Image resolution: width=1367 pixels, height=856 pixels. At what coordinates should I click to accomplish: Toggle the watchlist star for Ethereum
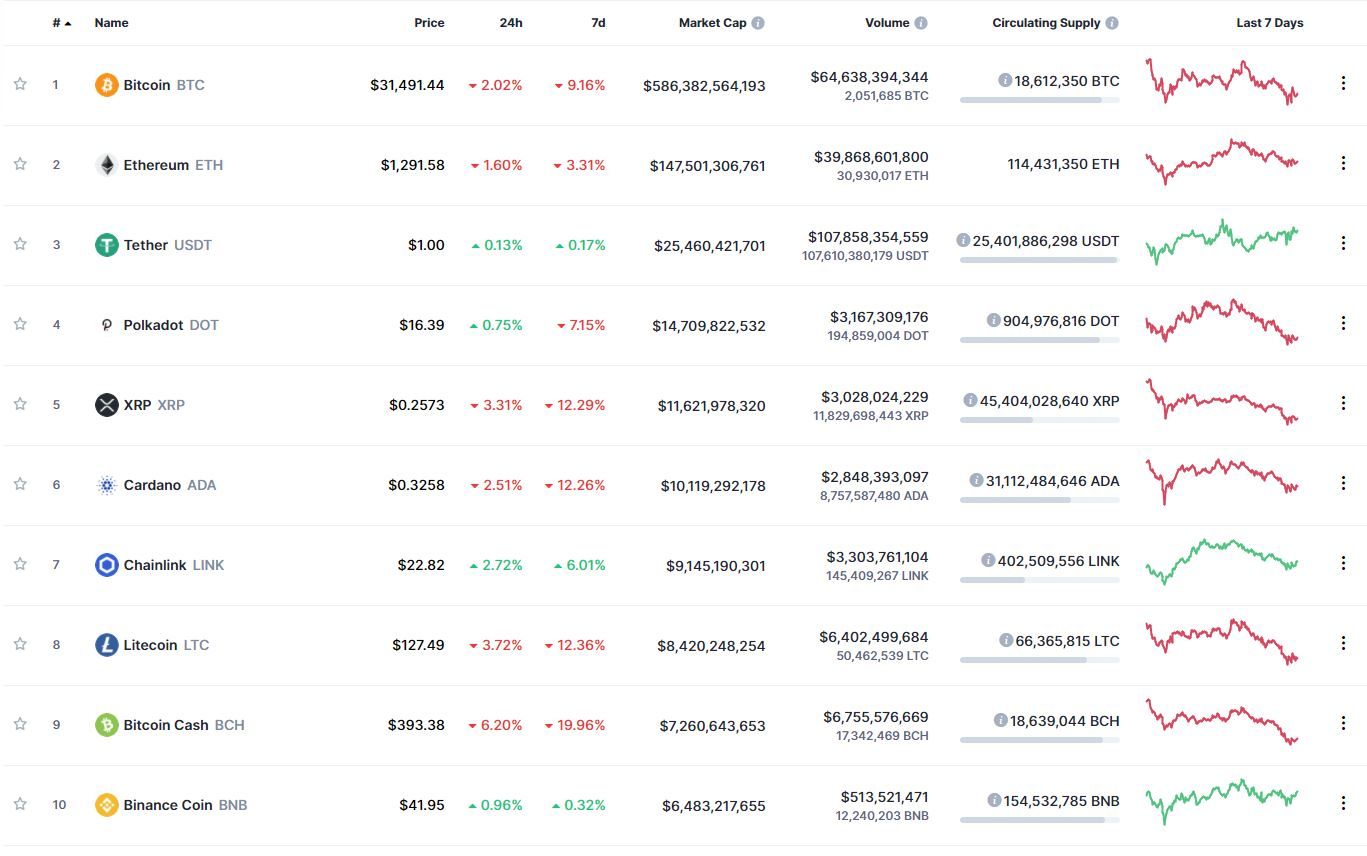[20, 164]
